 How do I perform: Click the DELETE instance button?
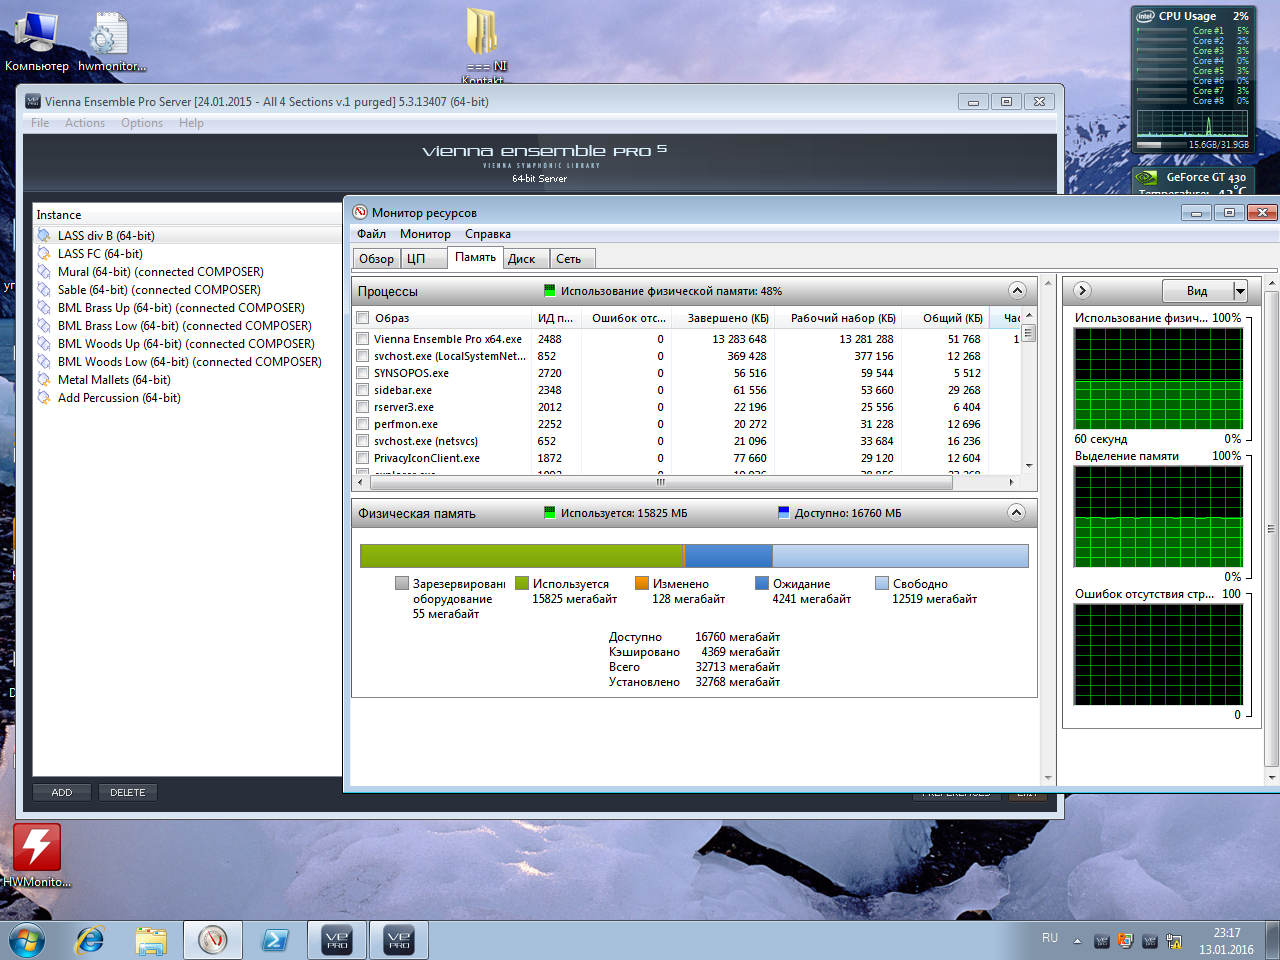click(x=128, y=793)
